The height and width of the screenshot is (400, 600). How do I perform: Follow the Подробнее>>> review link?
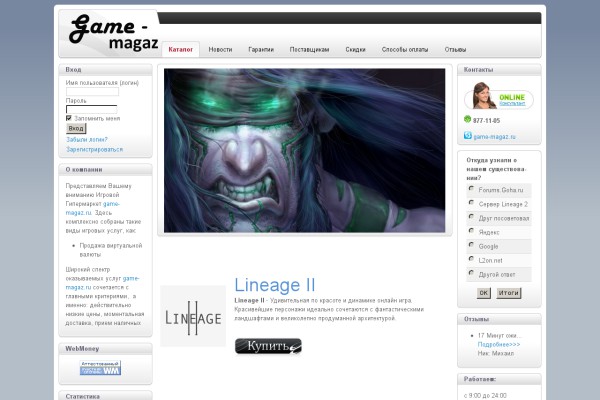pyautogui.click(x=499, y=344)
